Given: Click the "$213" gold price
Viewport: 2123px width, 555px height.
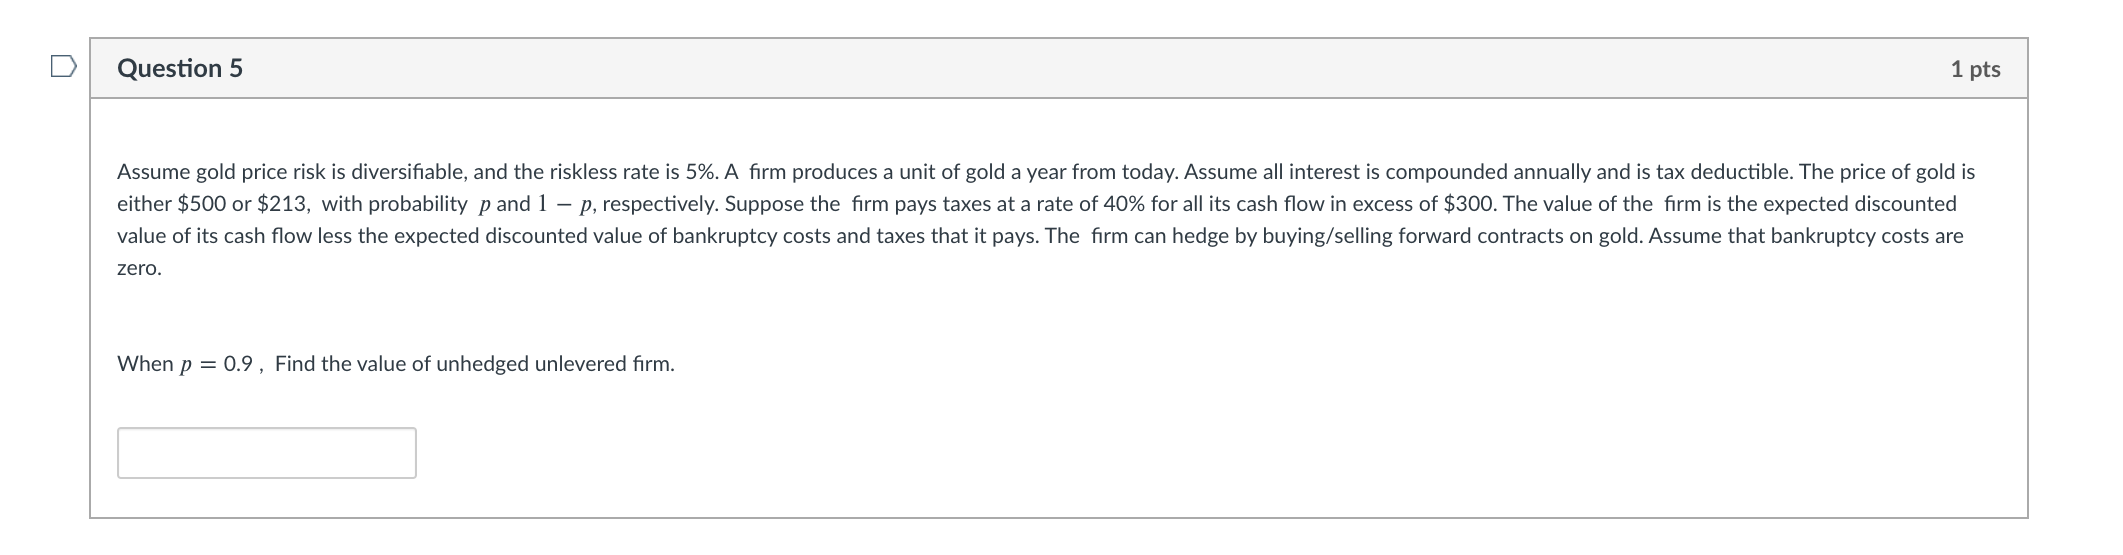Looking at the screenshot, I should (x=283, y=204).
